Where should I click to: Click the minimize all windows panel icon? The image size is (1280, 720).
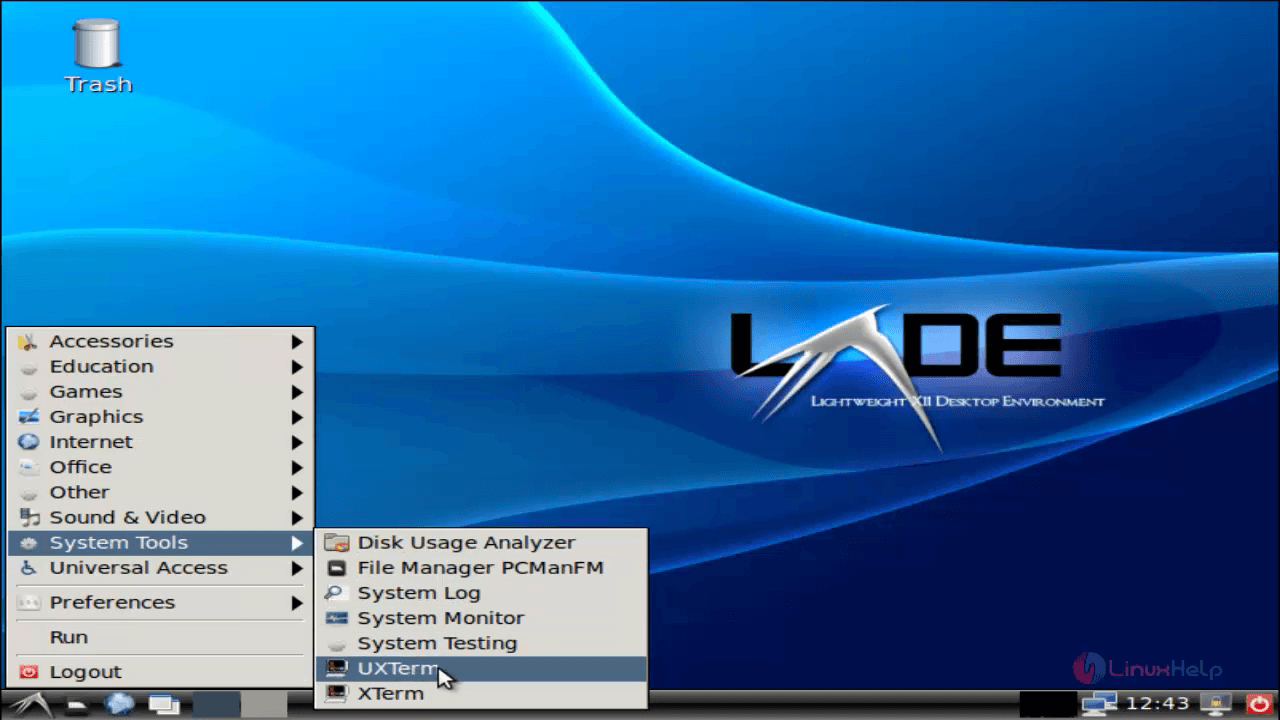point(162,705)
